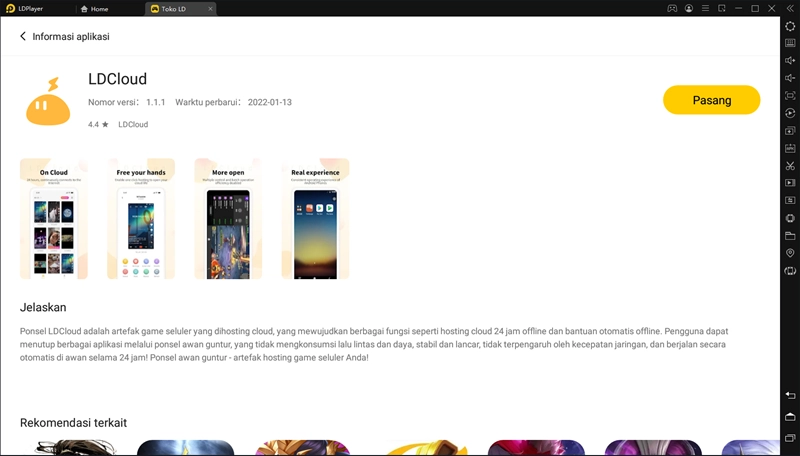The image size is (800, 456).
Task: Switch to the Home tab
Action: (95, 9)
